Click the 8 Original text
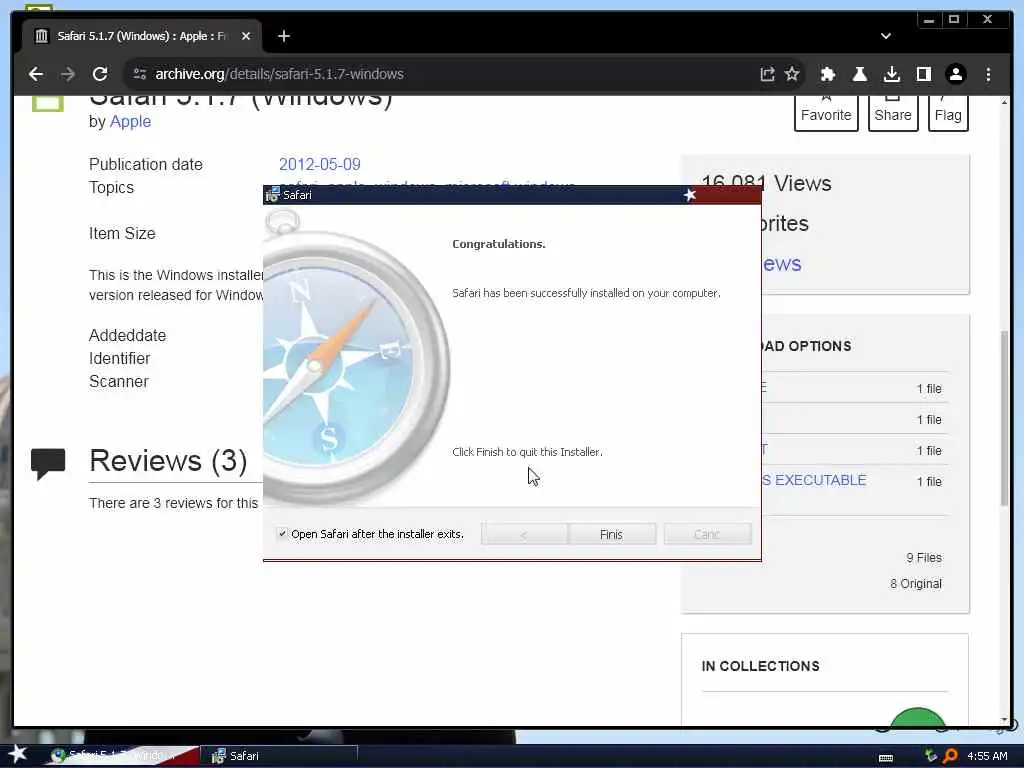 pos(916,584)
